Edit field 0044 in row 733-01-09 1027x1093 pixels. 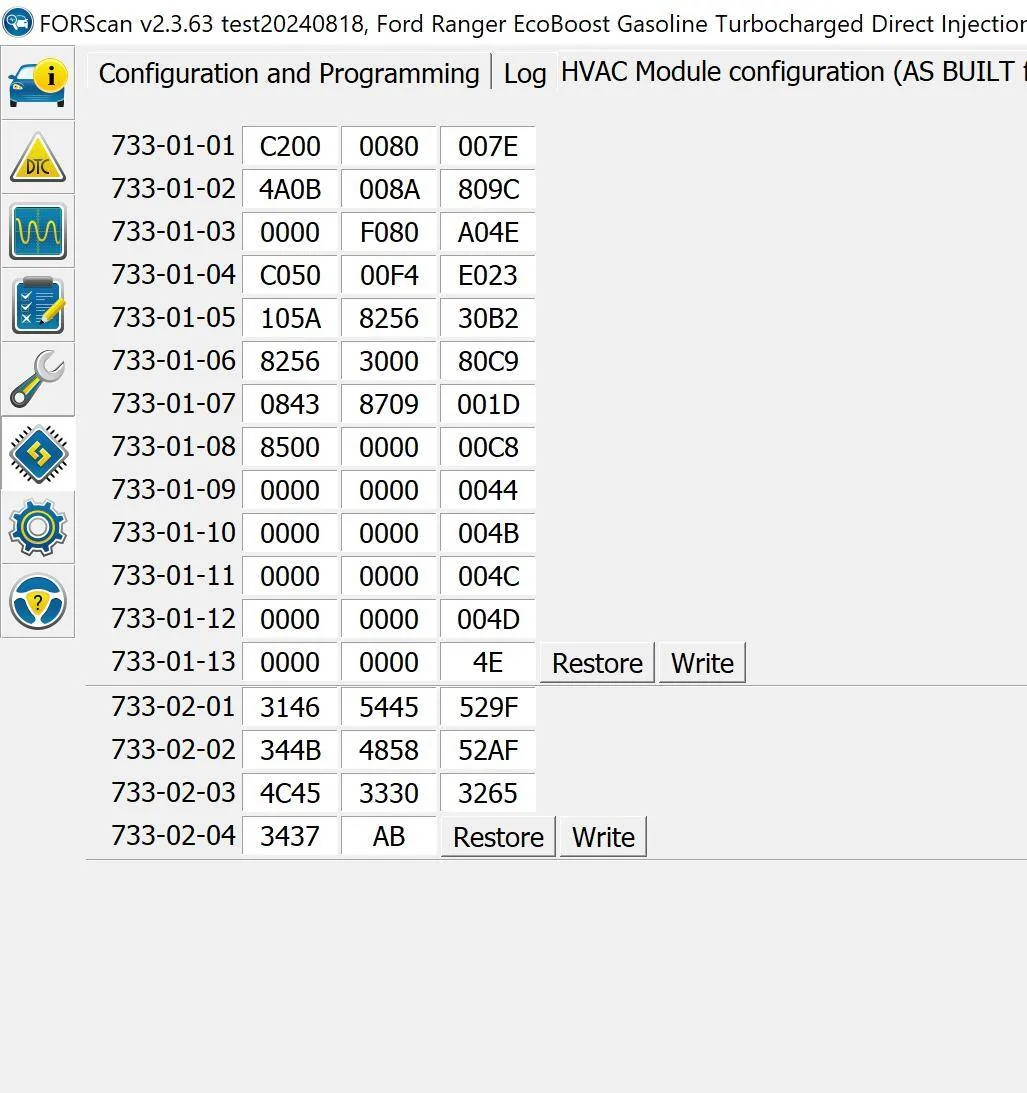pos(488,490)
